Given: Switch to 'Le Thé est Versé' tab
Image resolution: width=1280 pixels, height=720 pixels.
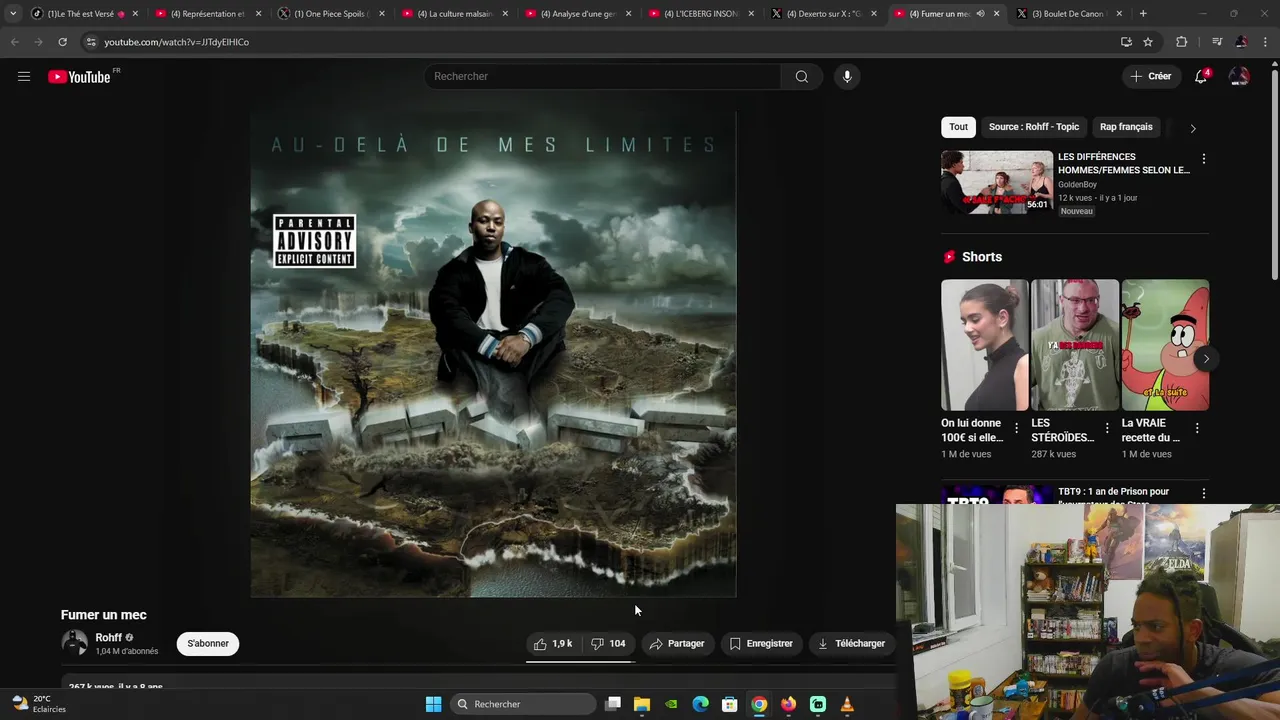Looking at the screenshot, I should [84, 14].
